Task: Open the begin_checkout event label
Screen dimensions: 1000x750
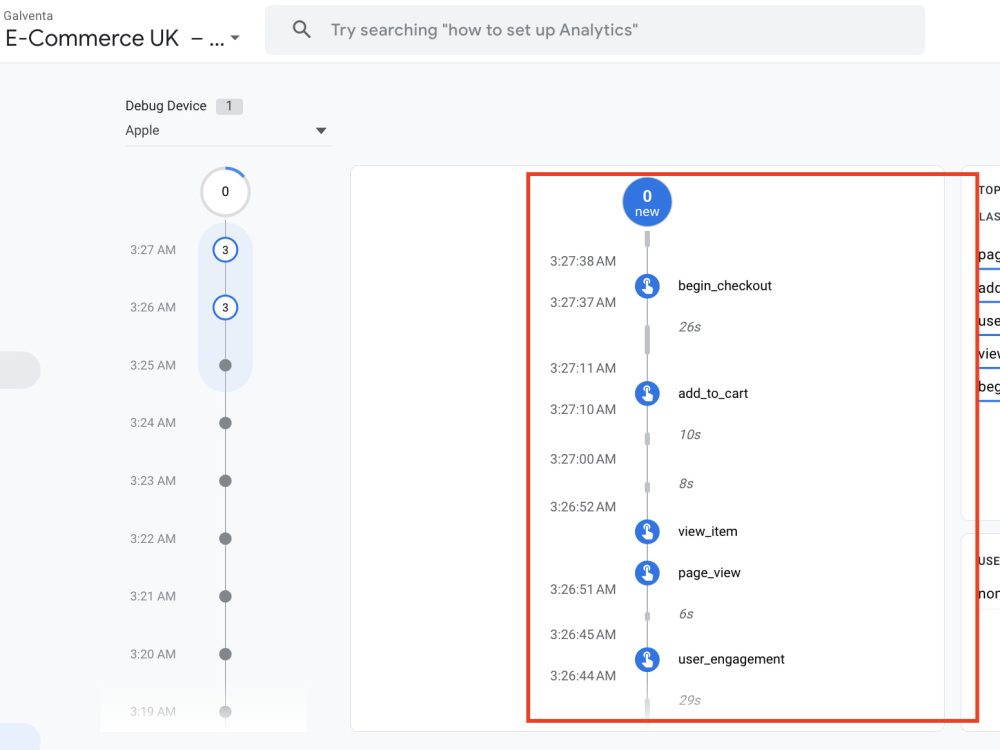Action: pyautogui.click(x=724, y=286)
